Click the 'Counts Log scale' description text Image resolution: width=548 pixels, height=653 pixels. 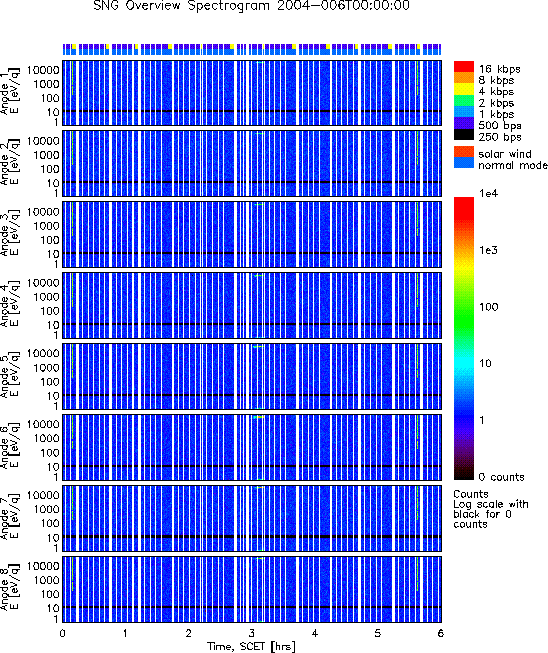point(491,509)
